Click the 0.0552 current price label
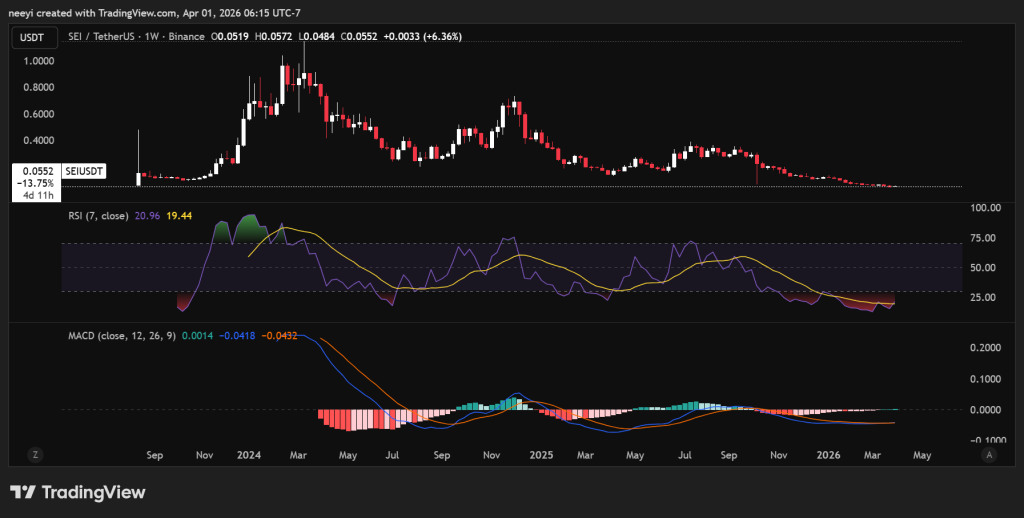The height and width of the screenshot is (518, 1024). click(x=36, y=172)
